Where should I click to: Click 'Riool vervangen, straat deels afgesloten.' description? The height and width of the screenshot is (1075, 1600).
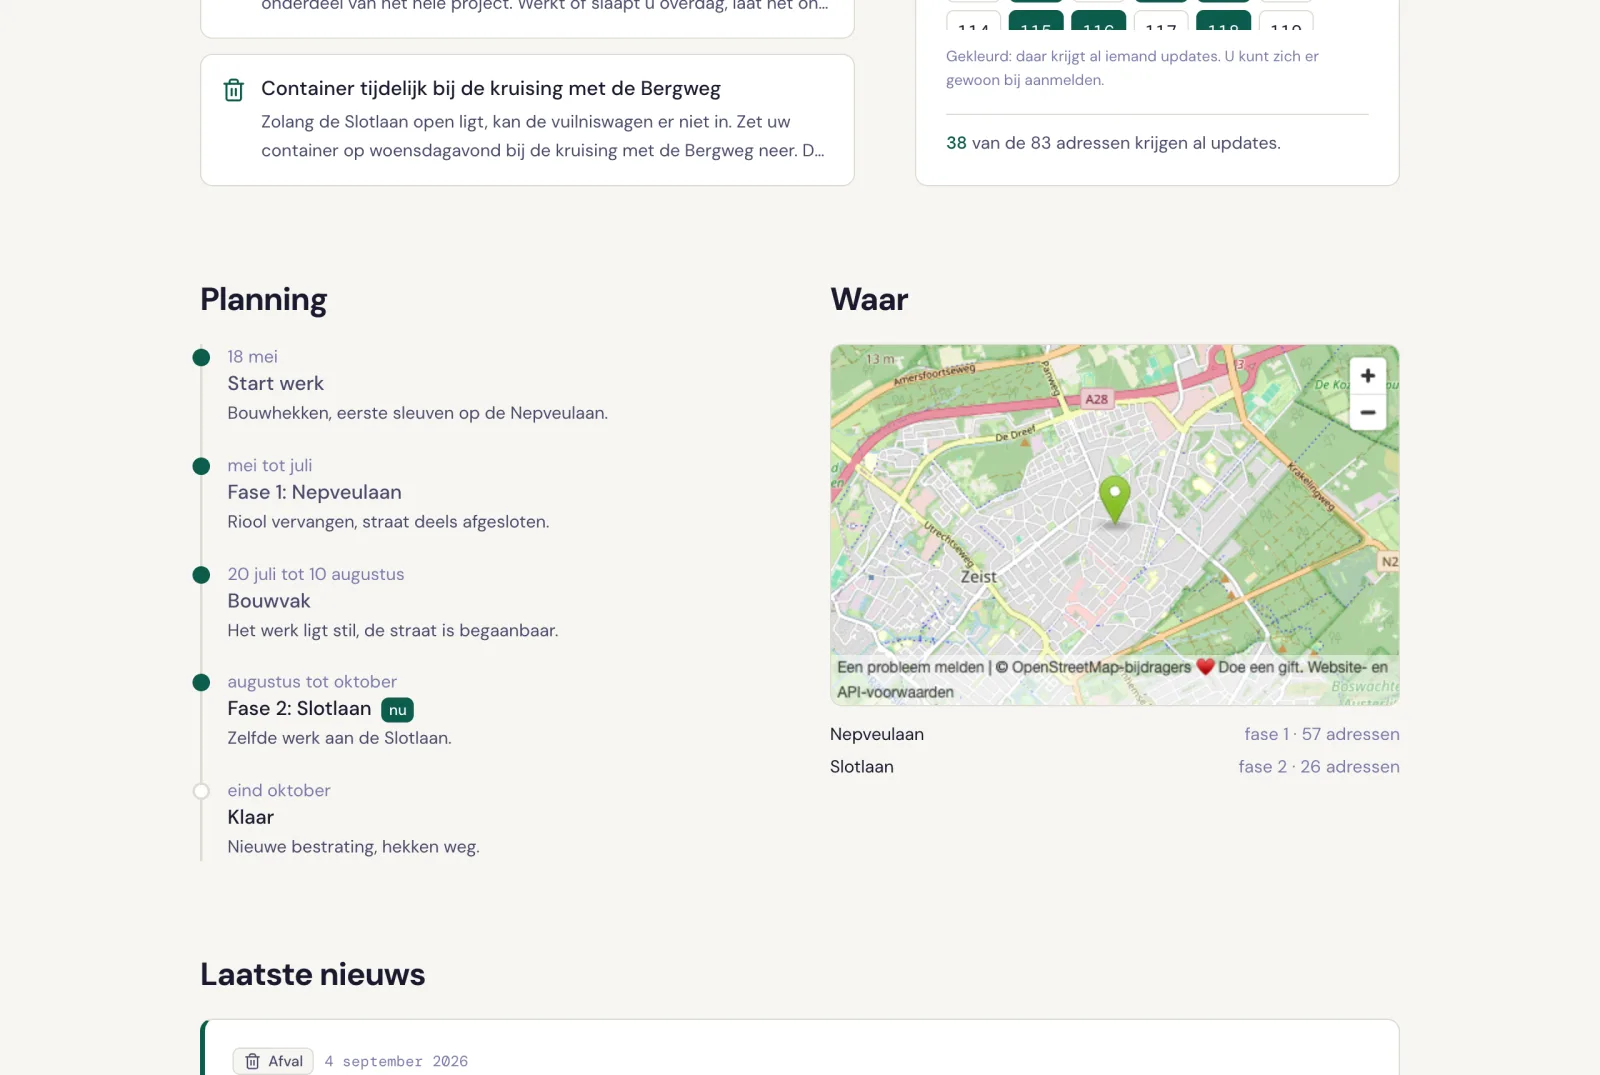388,522
